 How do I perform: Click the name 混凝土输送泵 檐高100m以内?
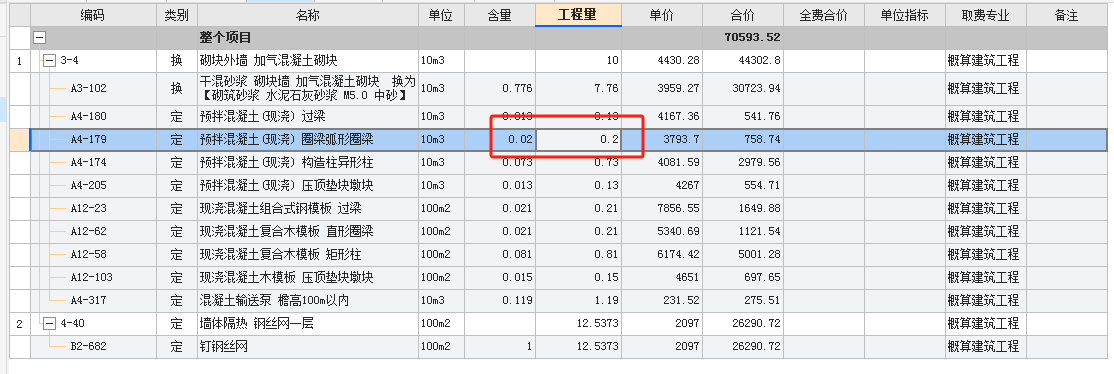point(274,301)
